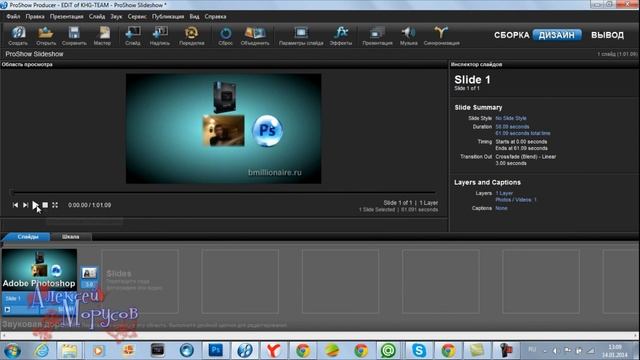Switch to ДИЗАЙН workspace
640x360 pixels.
tap(557, 35)
